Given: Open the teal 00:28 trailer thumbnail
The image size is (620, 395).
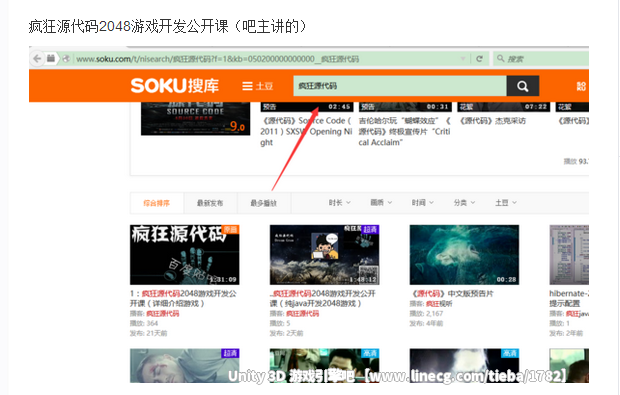Looking at the screenshot, I should click(464, 255).
